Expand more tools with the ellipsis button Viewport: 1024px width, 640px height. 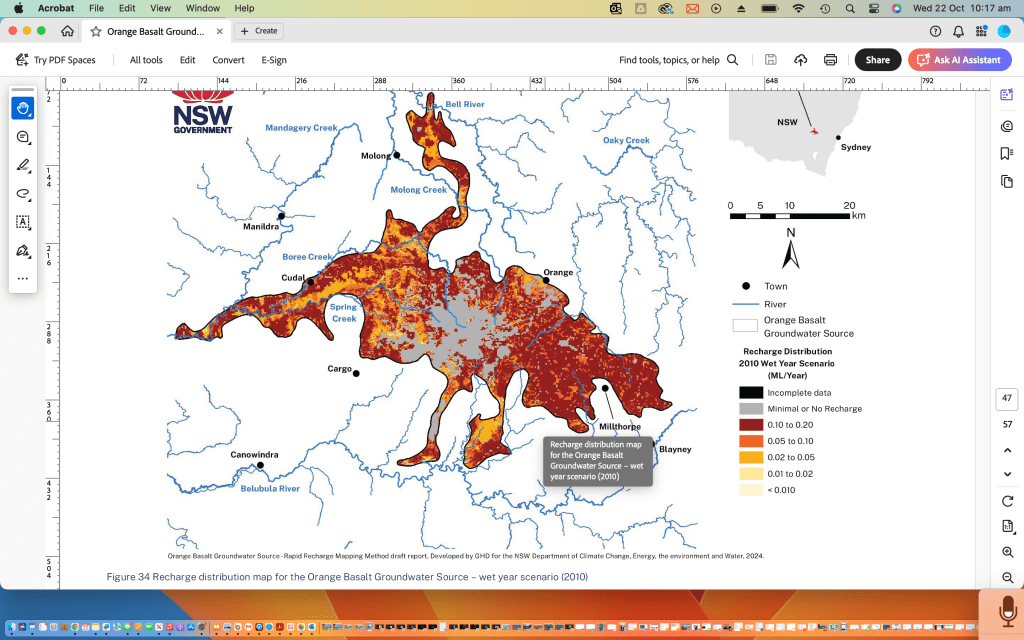(22, 278)
